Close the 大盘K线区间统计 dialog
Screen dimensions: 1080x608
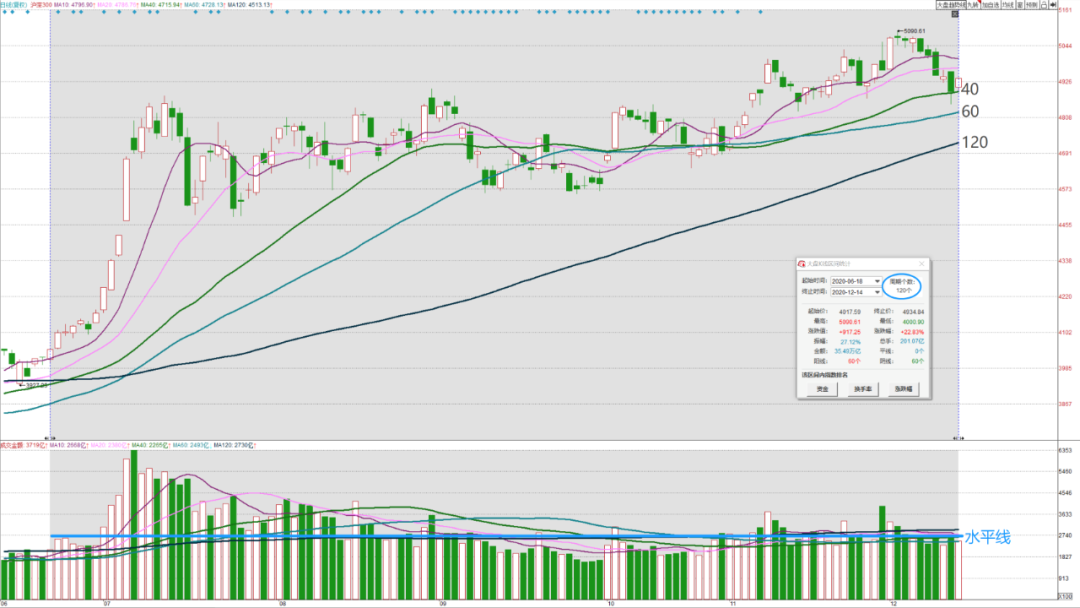point(922,264)
